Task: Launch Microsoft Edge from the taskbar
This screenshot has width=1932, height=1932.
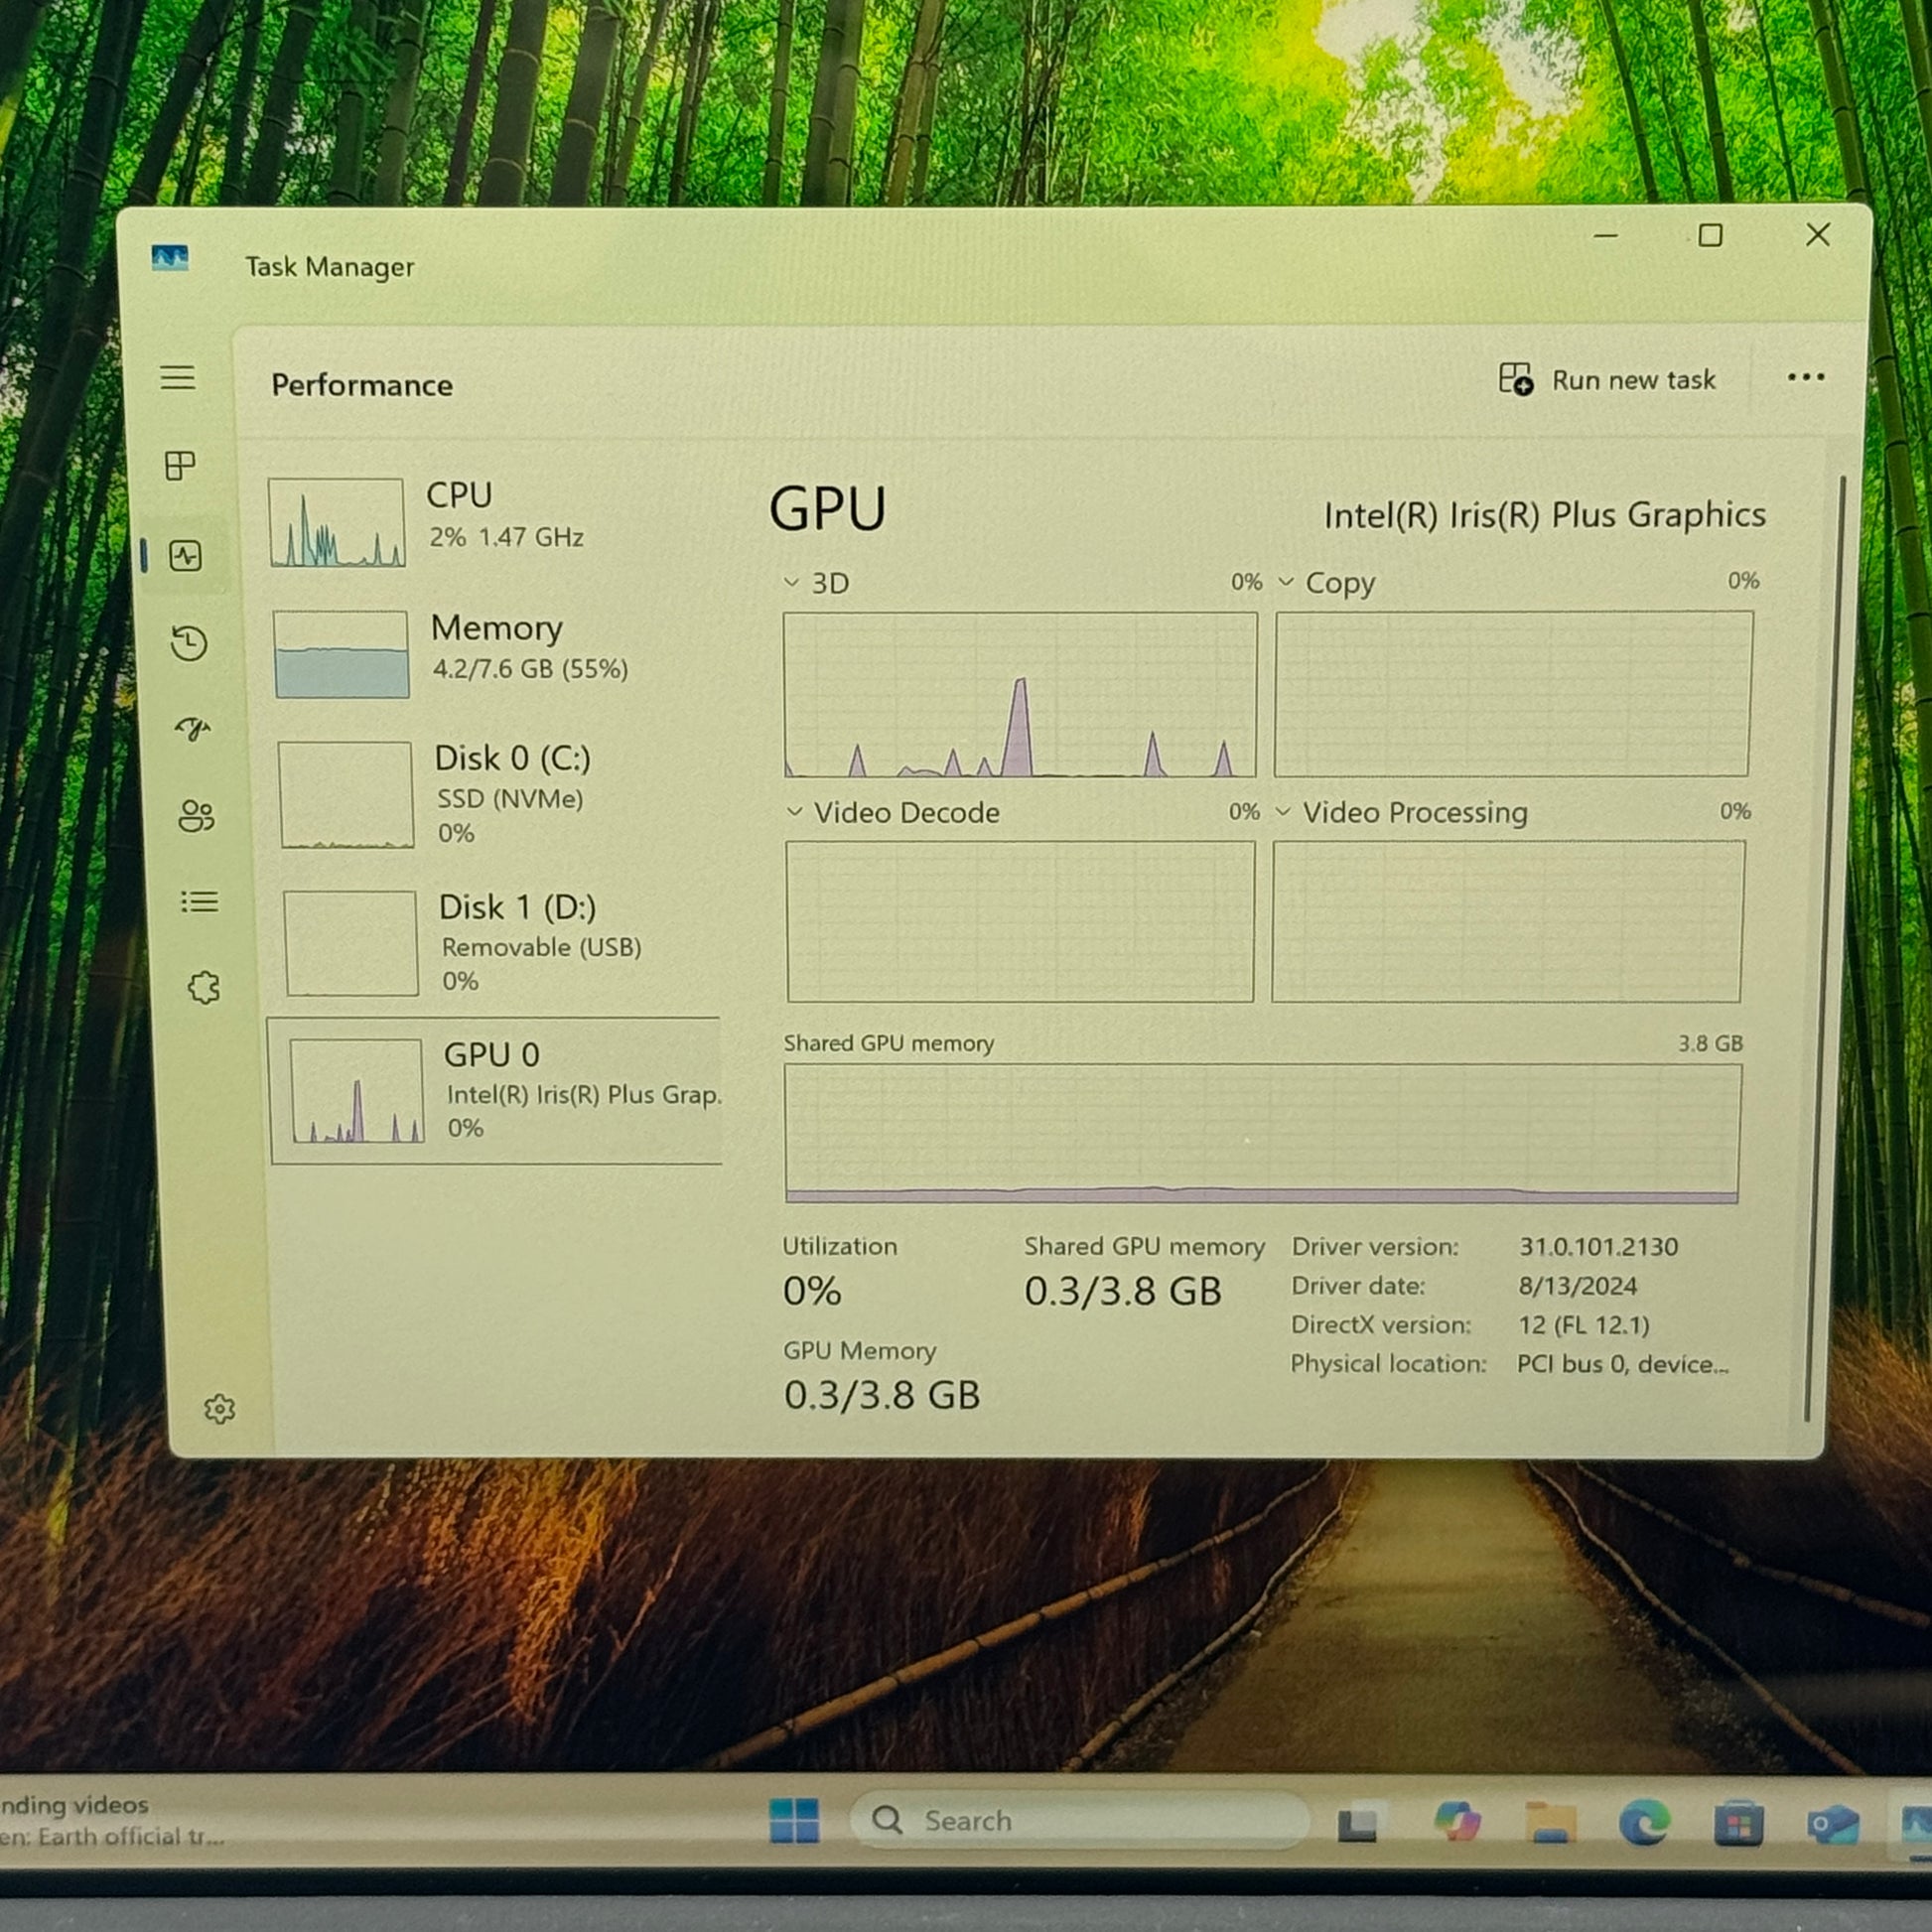Action: click(1645, 1823)
